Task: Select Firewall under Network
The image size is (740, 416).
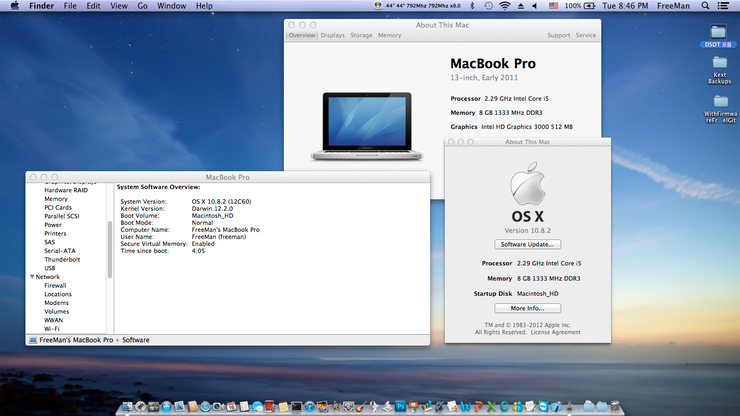Action: 55,285
